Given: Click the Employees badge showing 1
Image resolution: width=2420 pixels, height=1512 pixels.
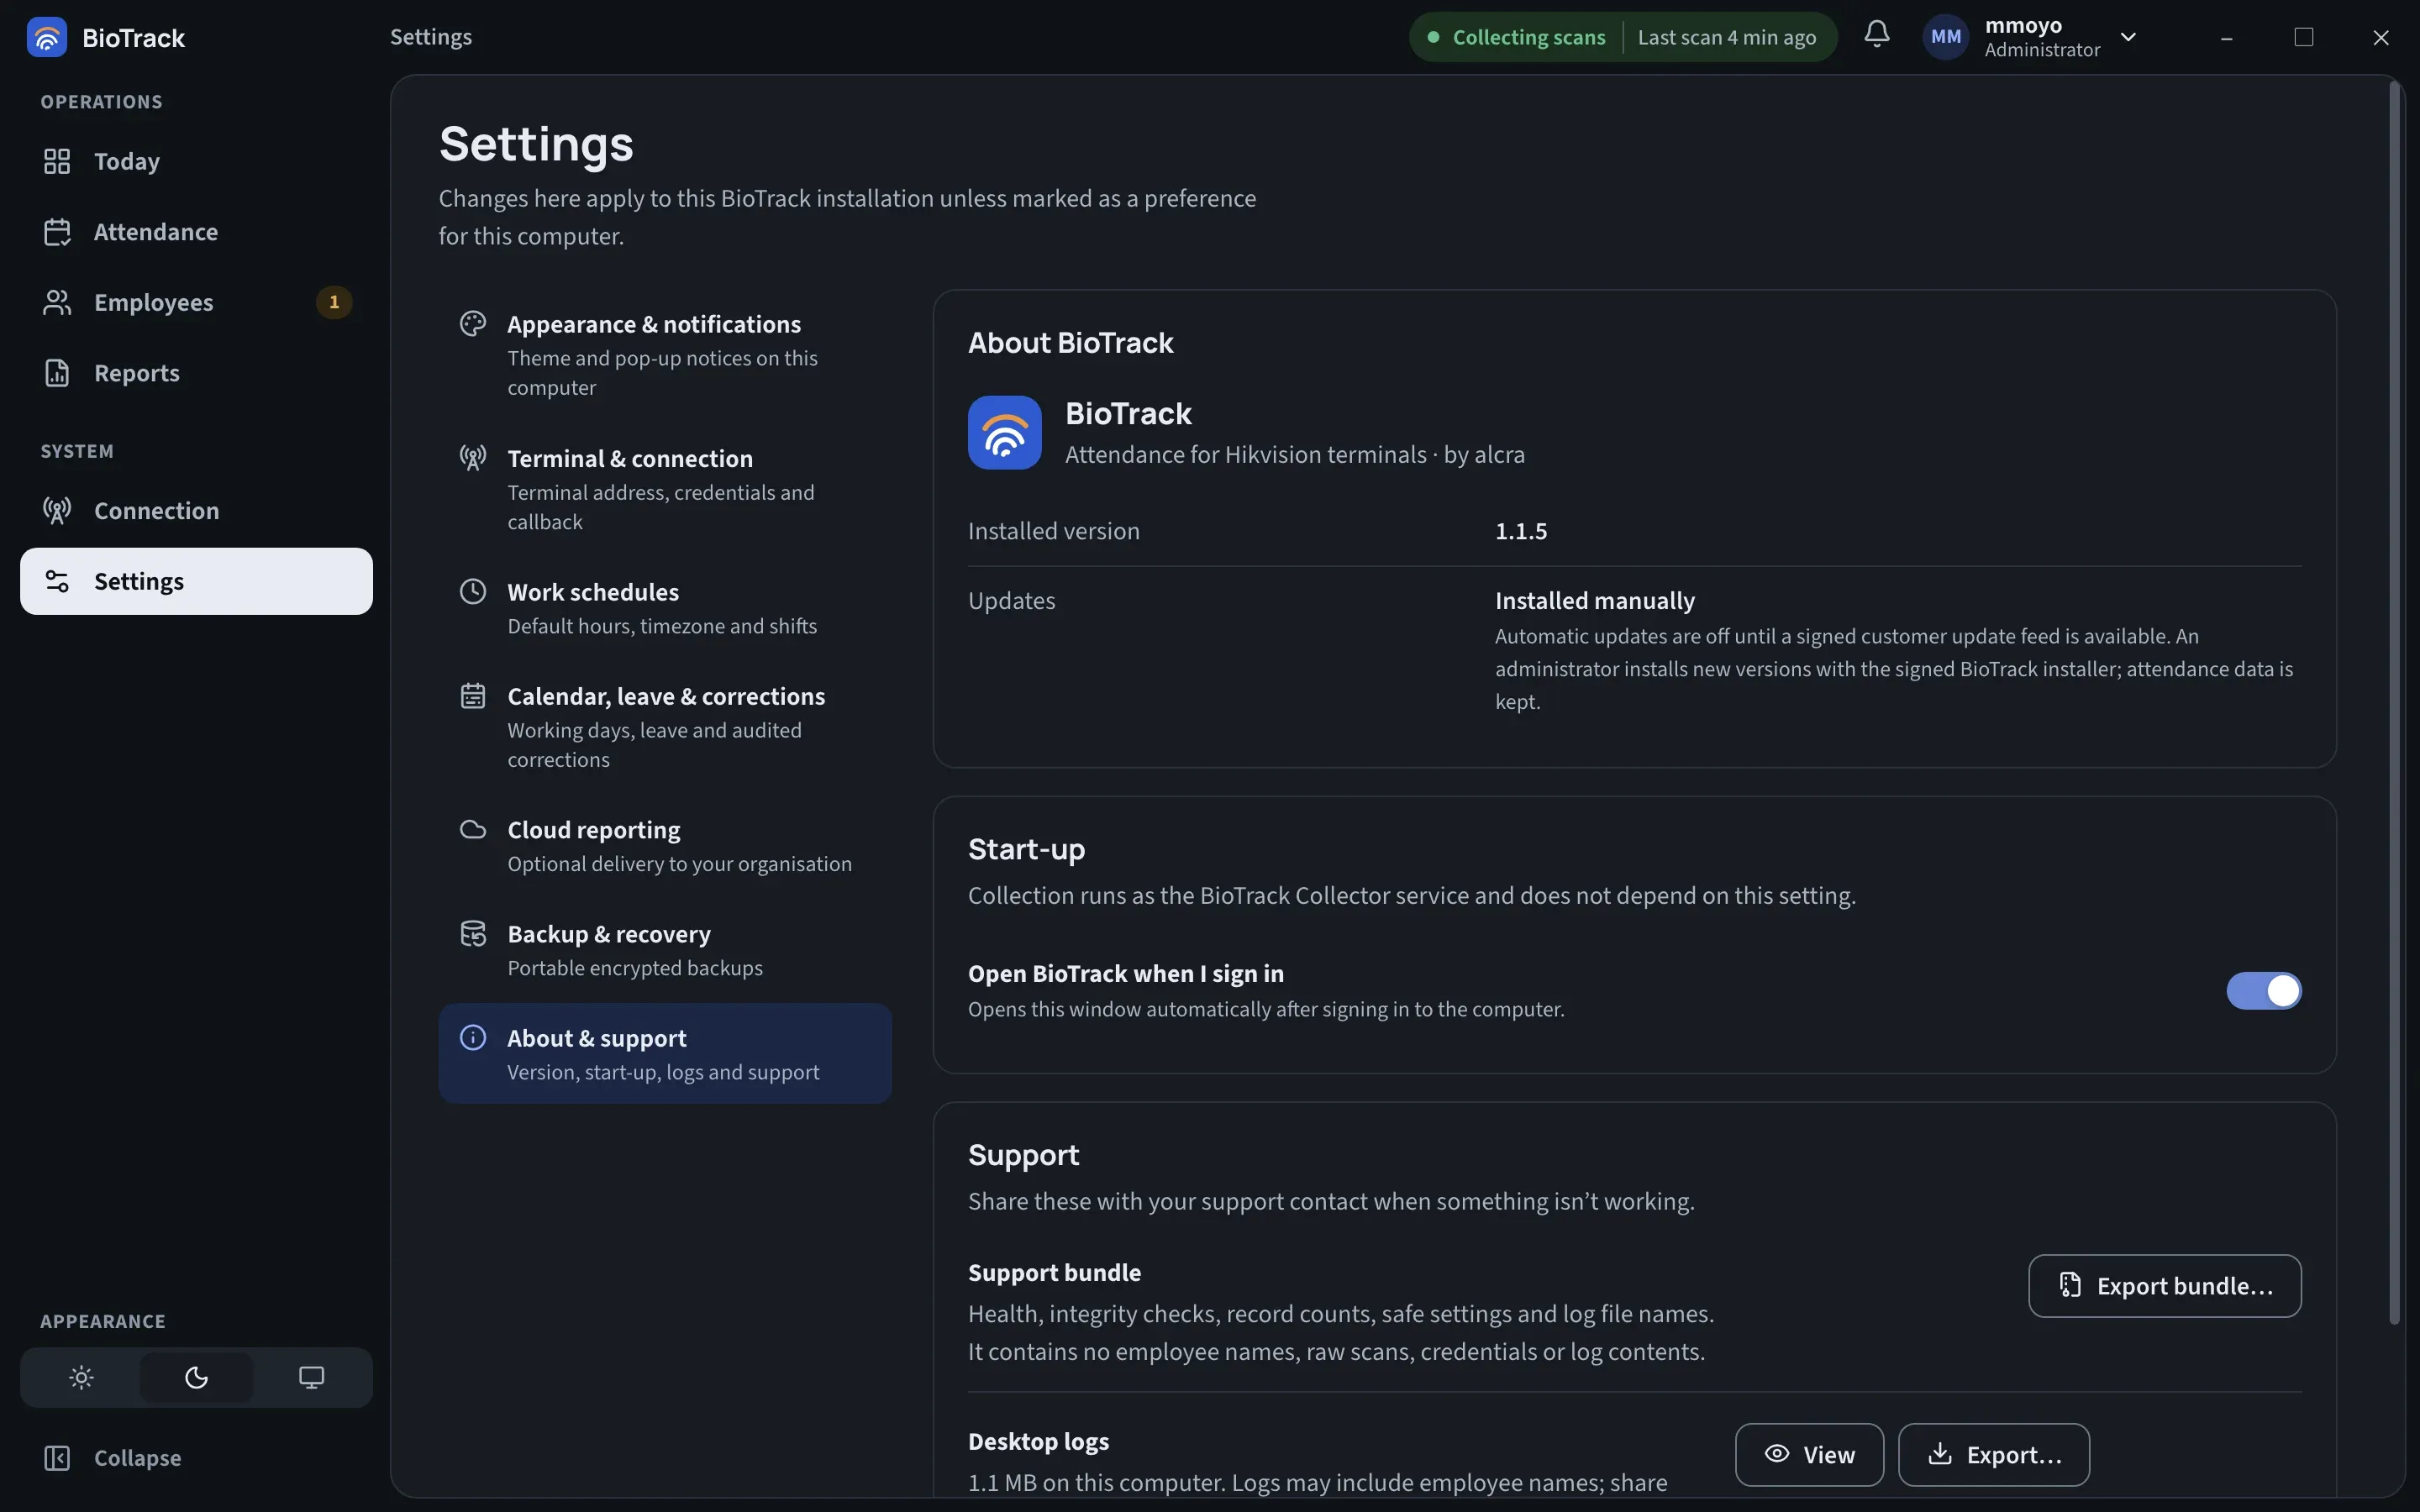Looking at the screenshot, I should coord(334,302).
